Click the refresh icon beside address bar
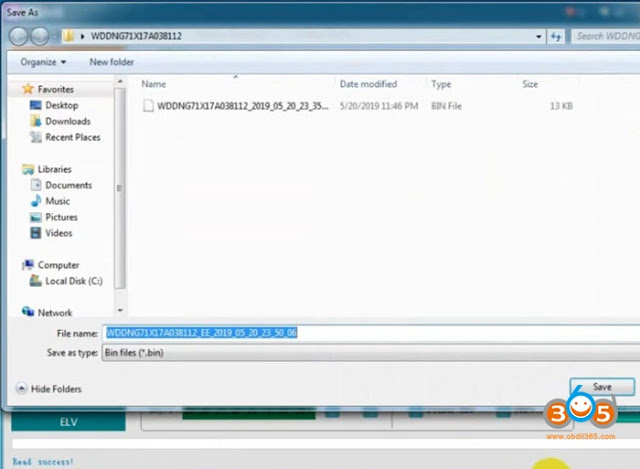640x469 pixels. click(x=556, y=37)
